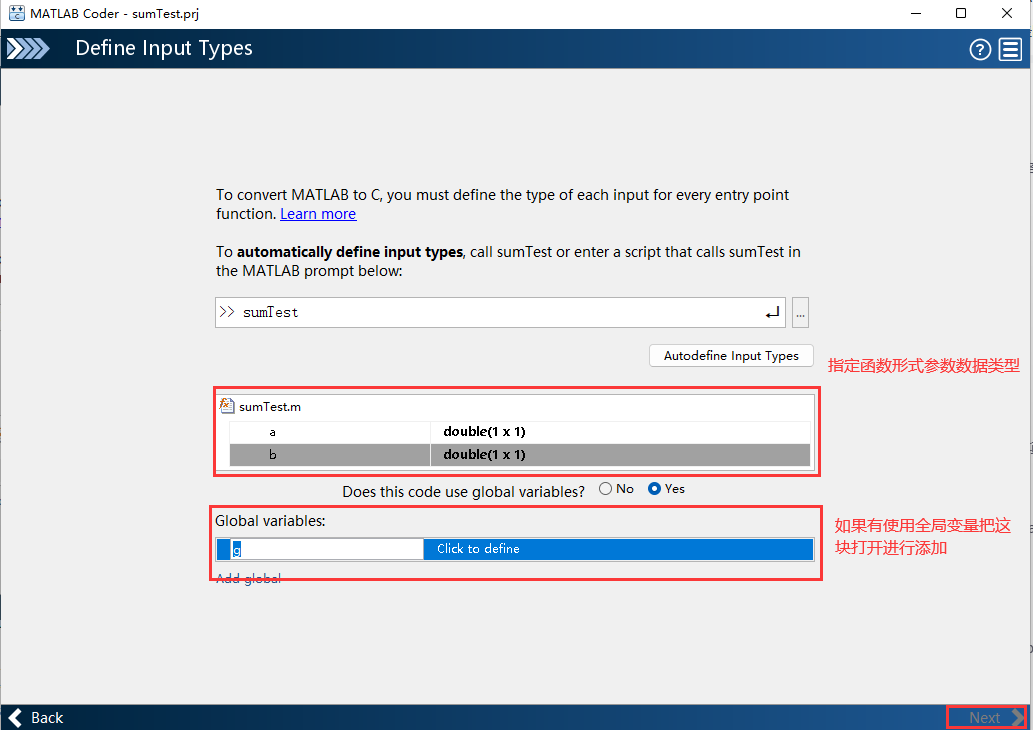Click Autodefine Input Types button
Viewport: 1033px width, 730px height.
731,356
